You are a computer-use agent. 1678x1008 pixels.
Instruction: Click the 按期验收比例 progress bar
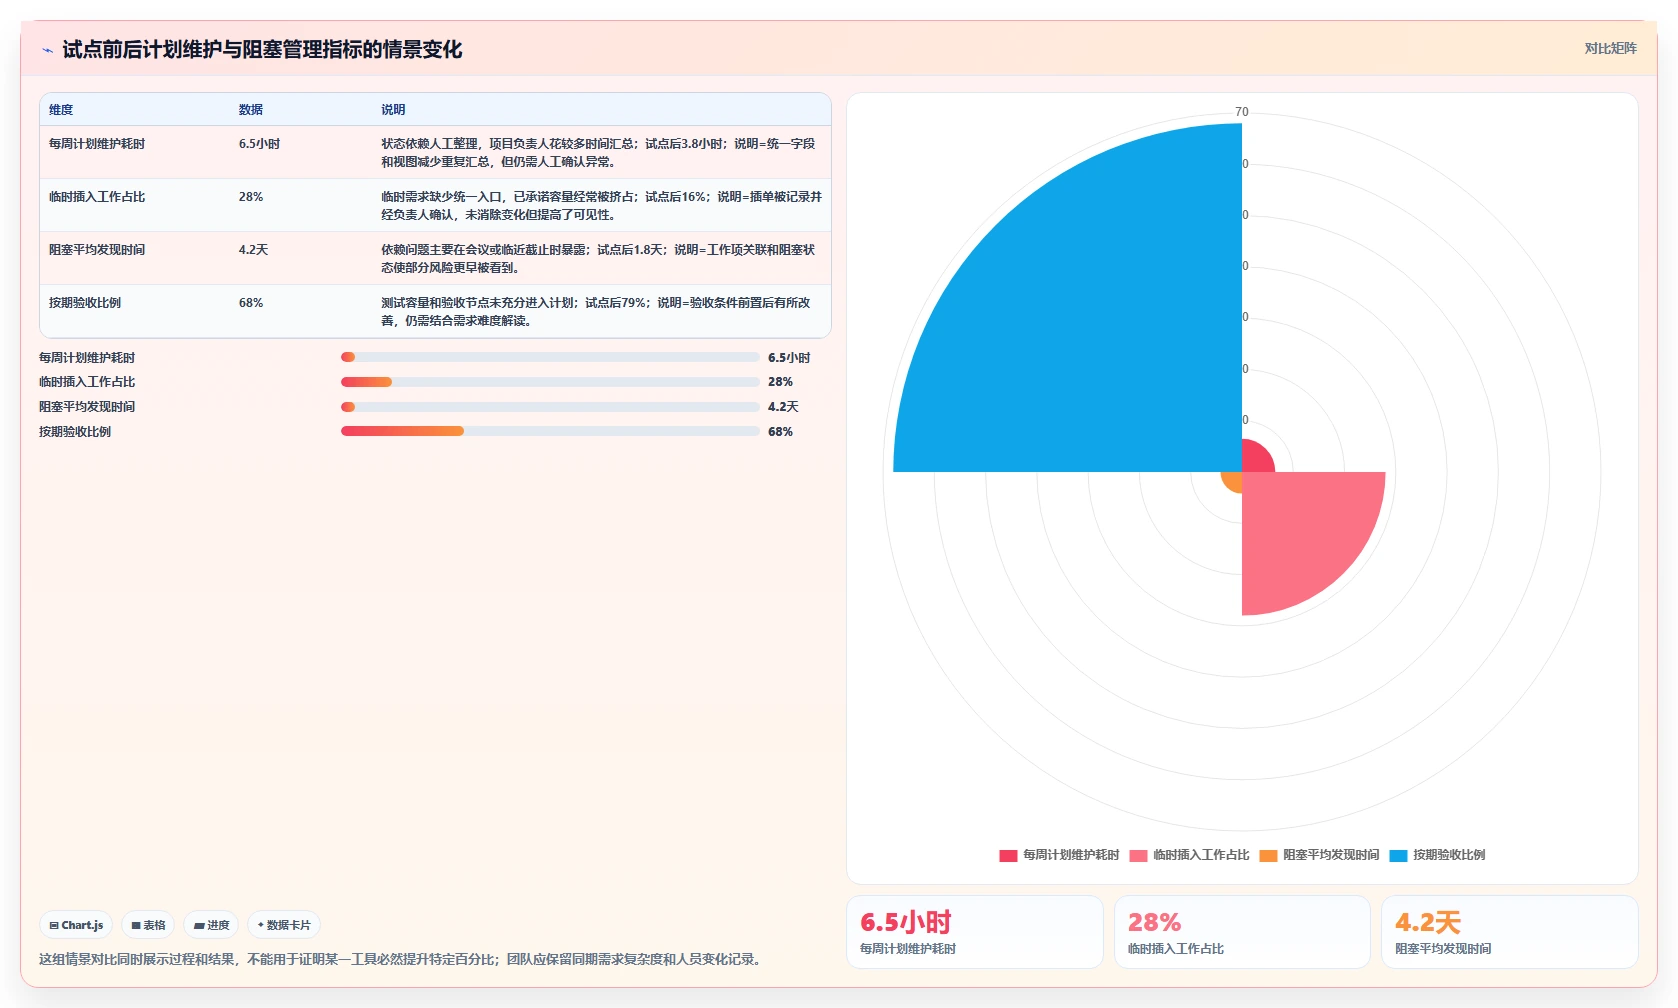coord(550,431)
